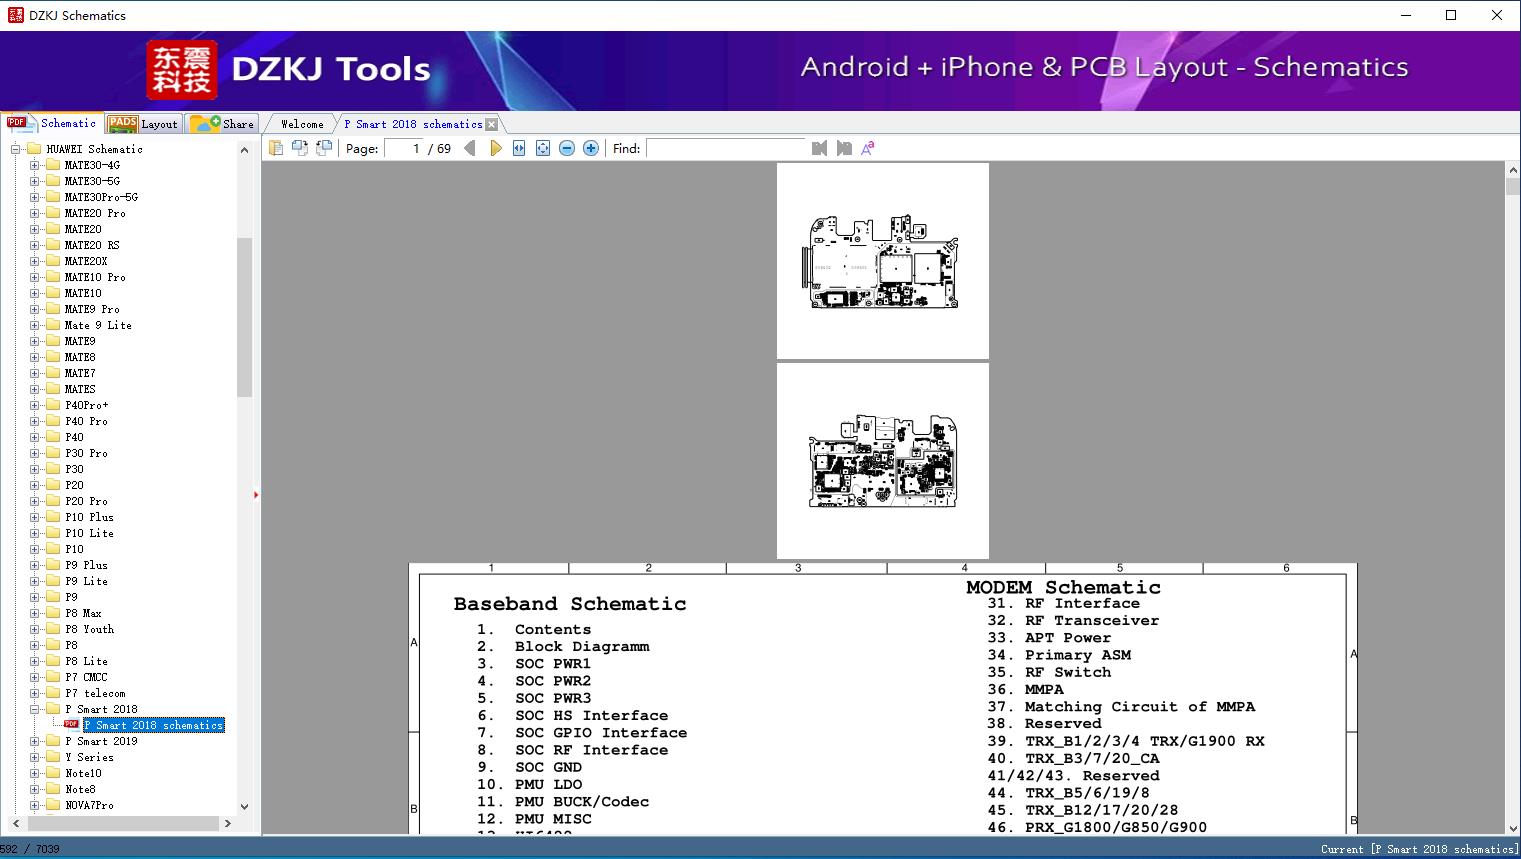This screenshot has height=859, width=1521.
Task: Click the second PCB layout page image
Action: pos(883,461)
